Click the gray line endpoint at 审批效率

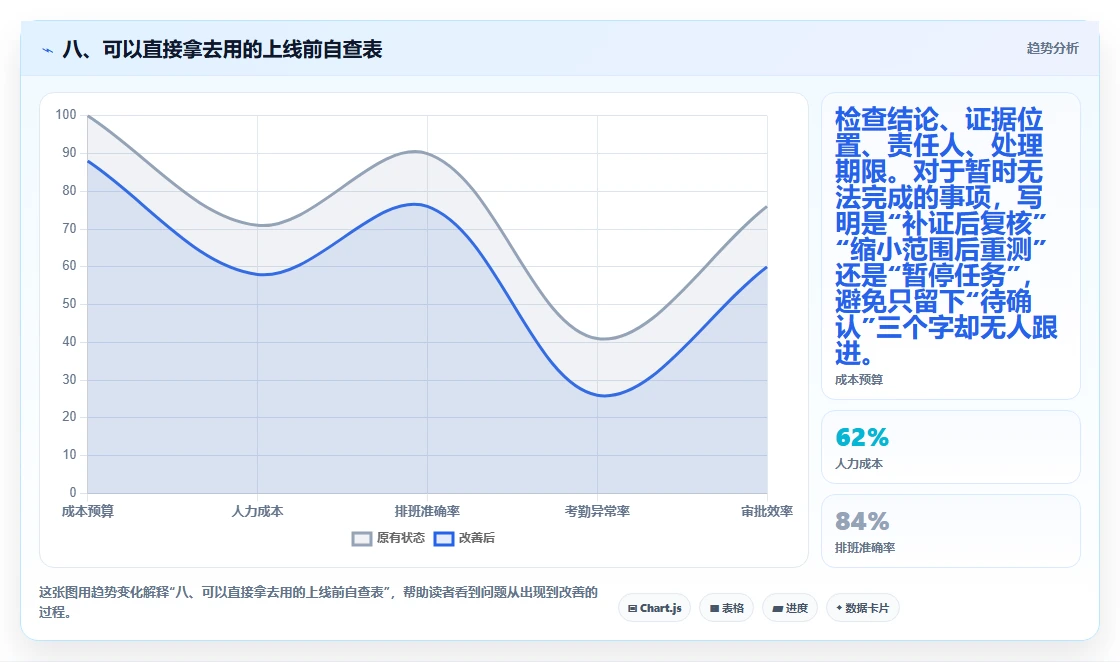point(766,206)
